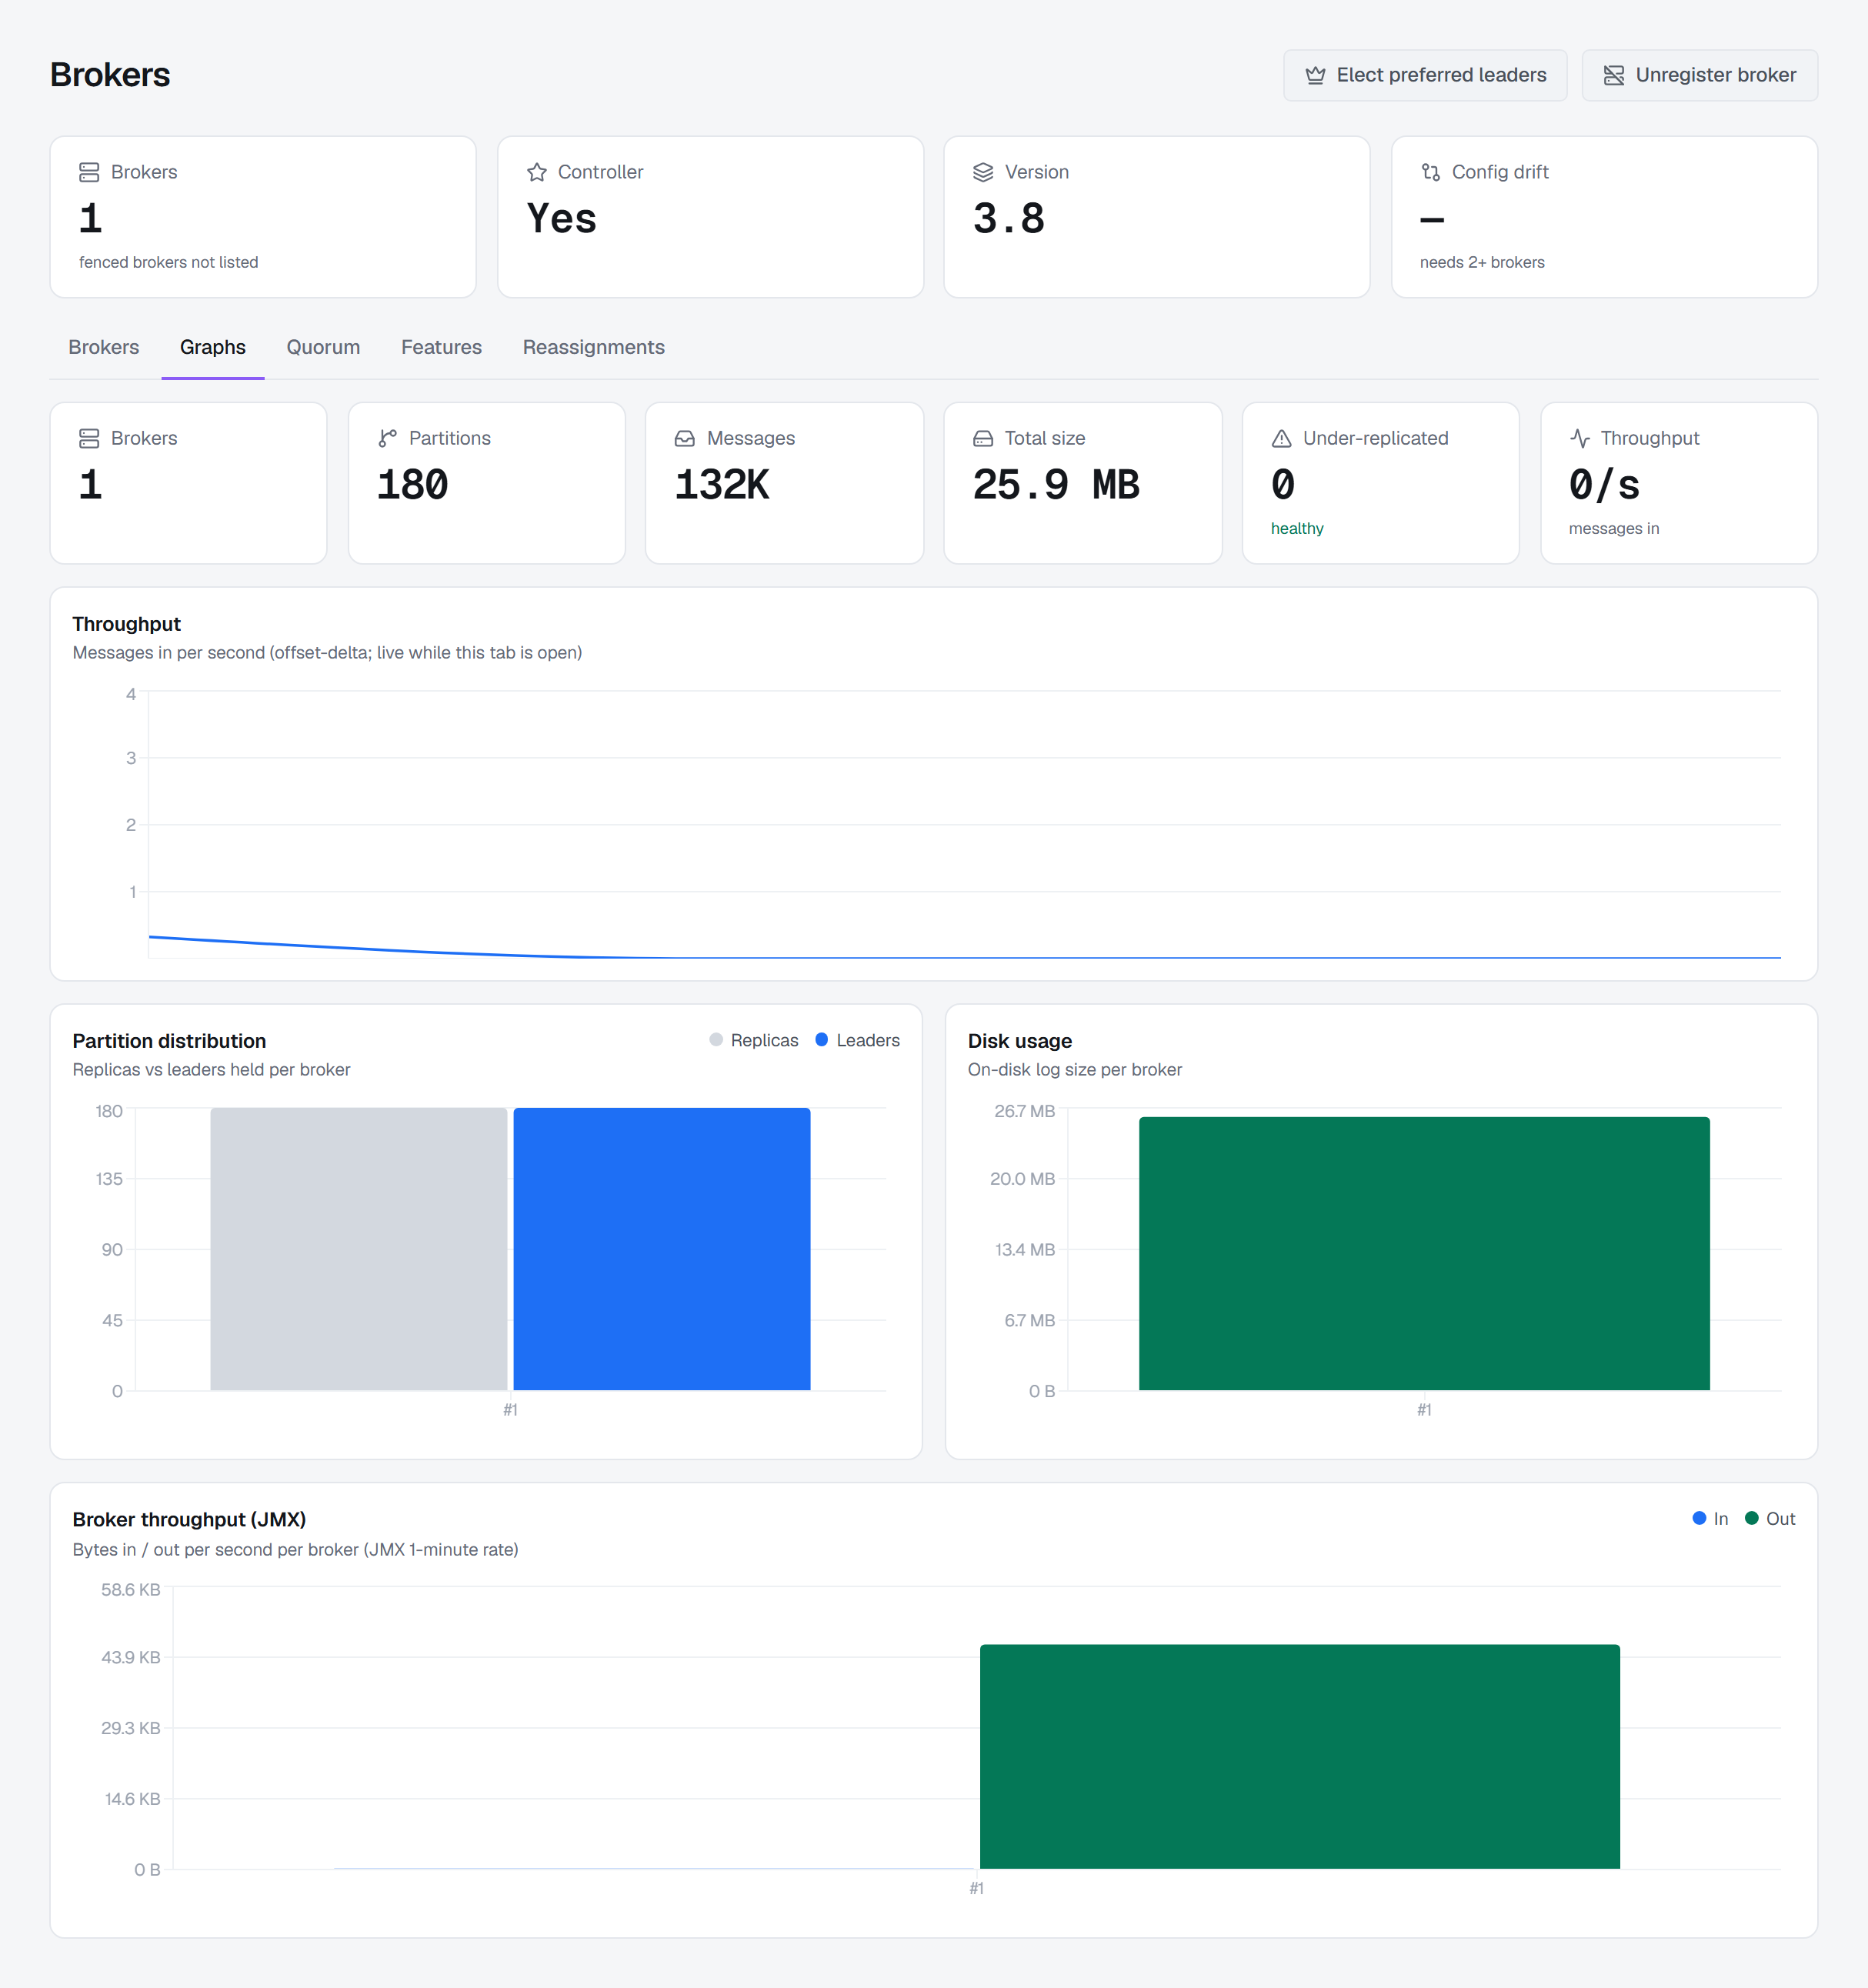This screenshot has width=1868, height=1988.
Task: Click the warning triangle icon beside Under-replicated
Action: click(1281, 438)
